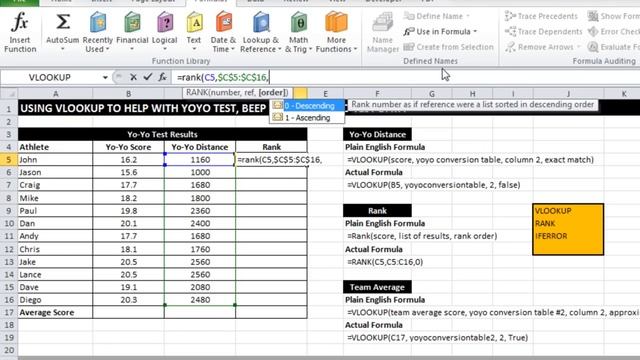The height and width of the screenshot is (360, 640).
Task: Select column A header
Action: [x=56, y=94]
